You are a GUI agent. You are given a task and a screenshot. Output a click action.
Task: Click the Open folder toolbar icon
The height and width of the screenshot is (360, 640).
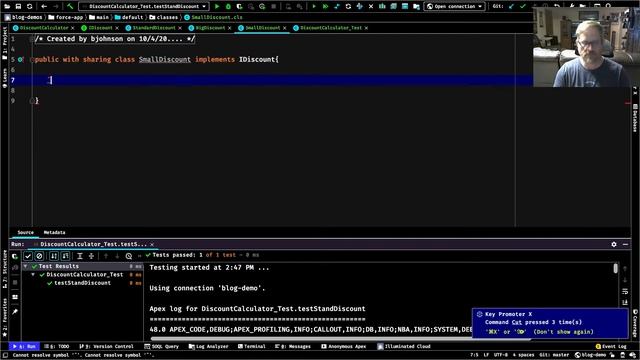pyautogui.click(x=7, y=6)
